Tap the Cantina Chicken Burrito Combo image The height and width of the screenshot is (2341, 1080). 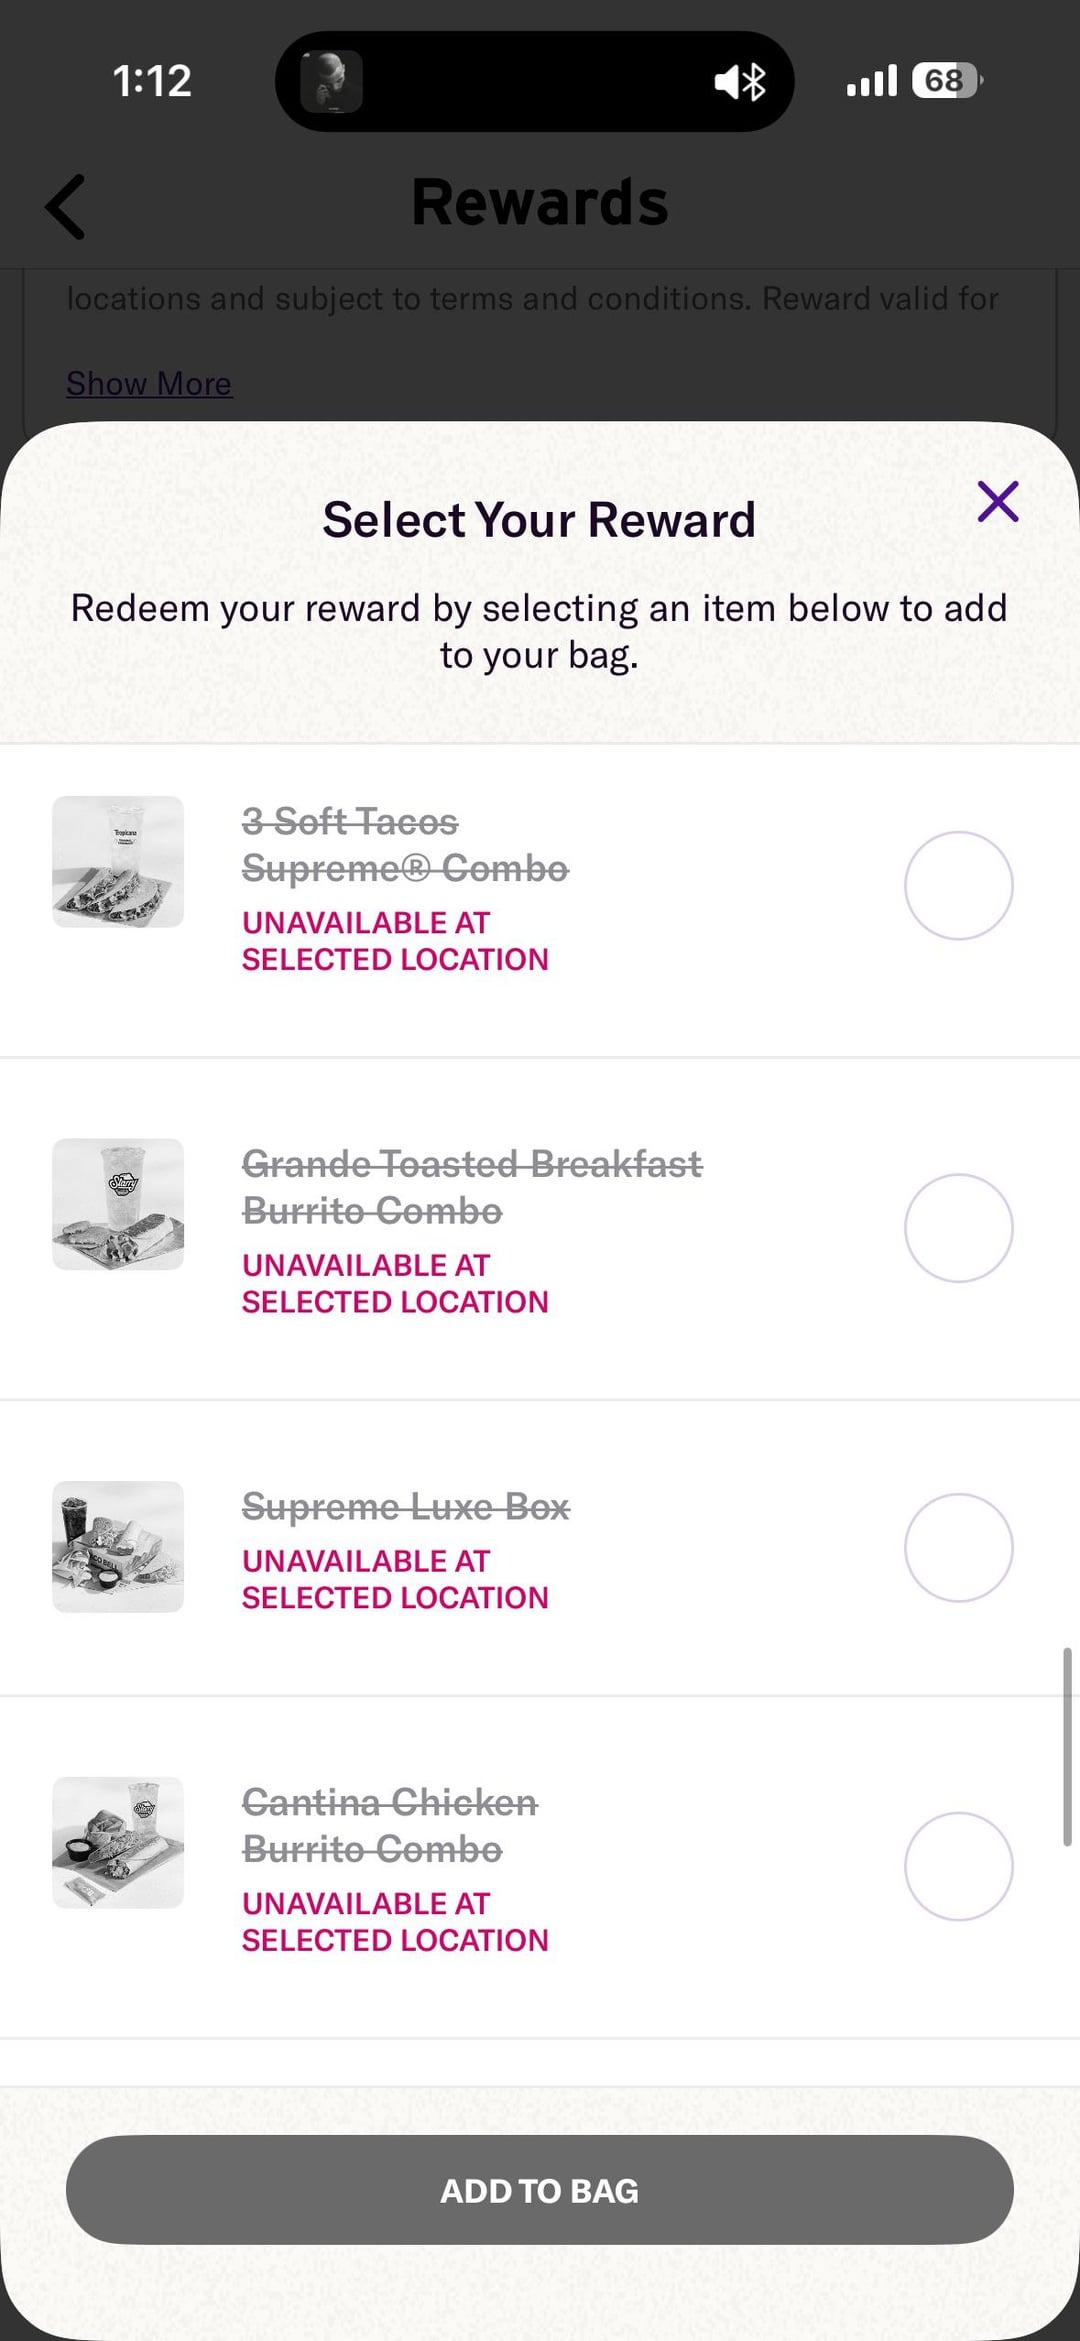click(118, 1842)
